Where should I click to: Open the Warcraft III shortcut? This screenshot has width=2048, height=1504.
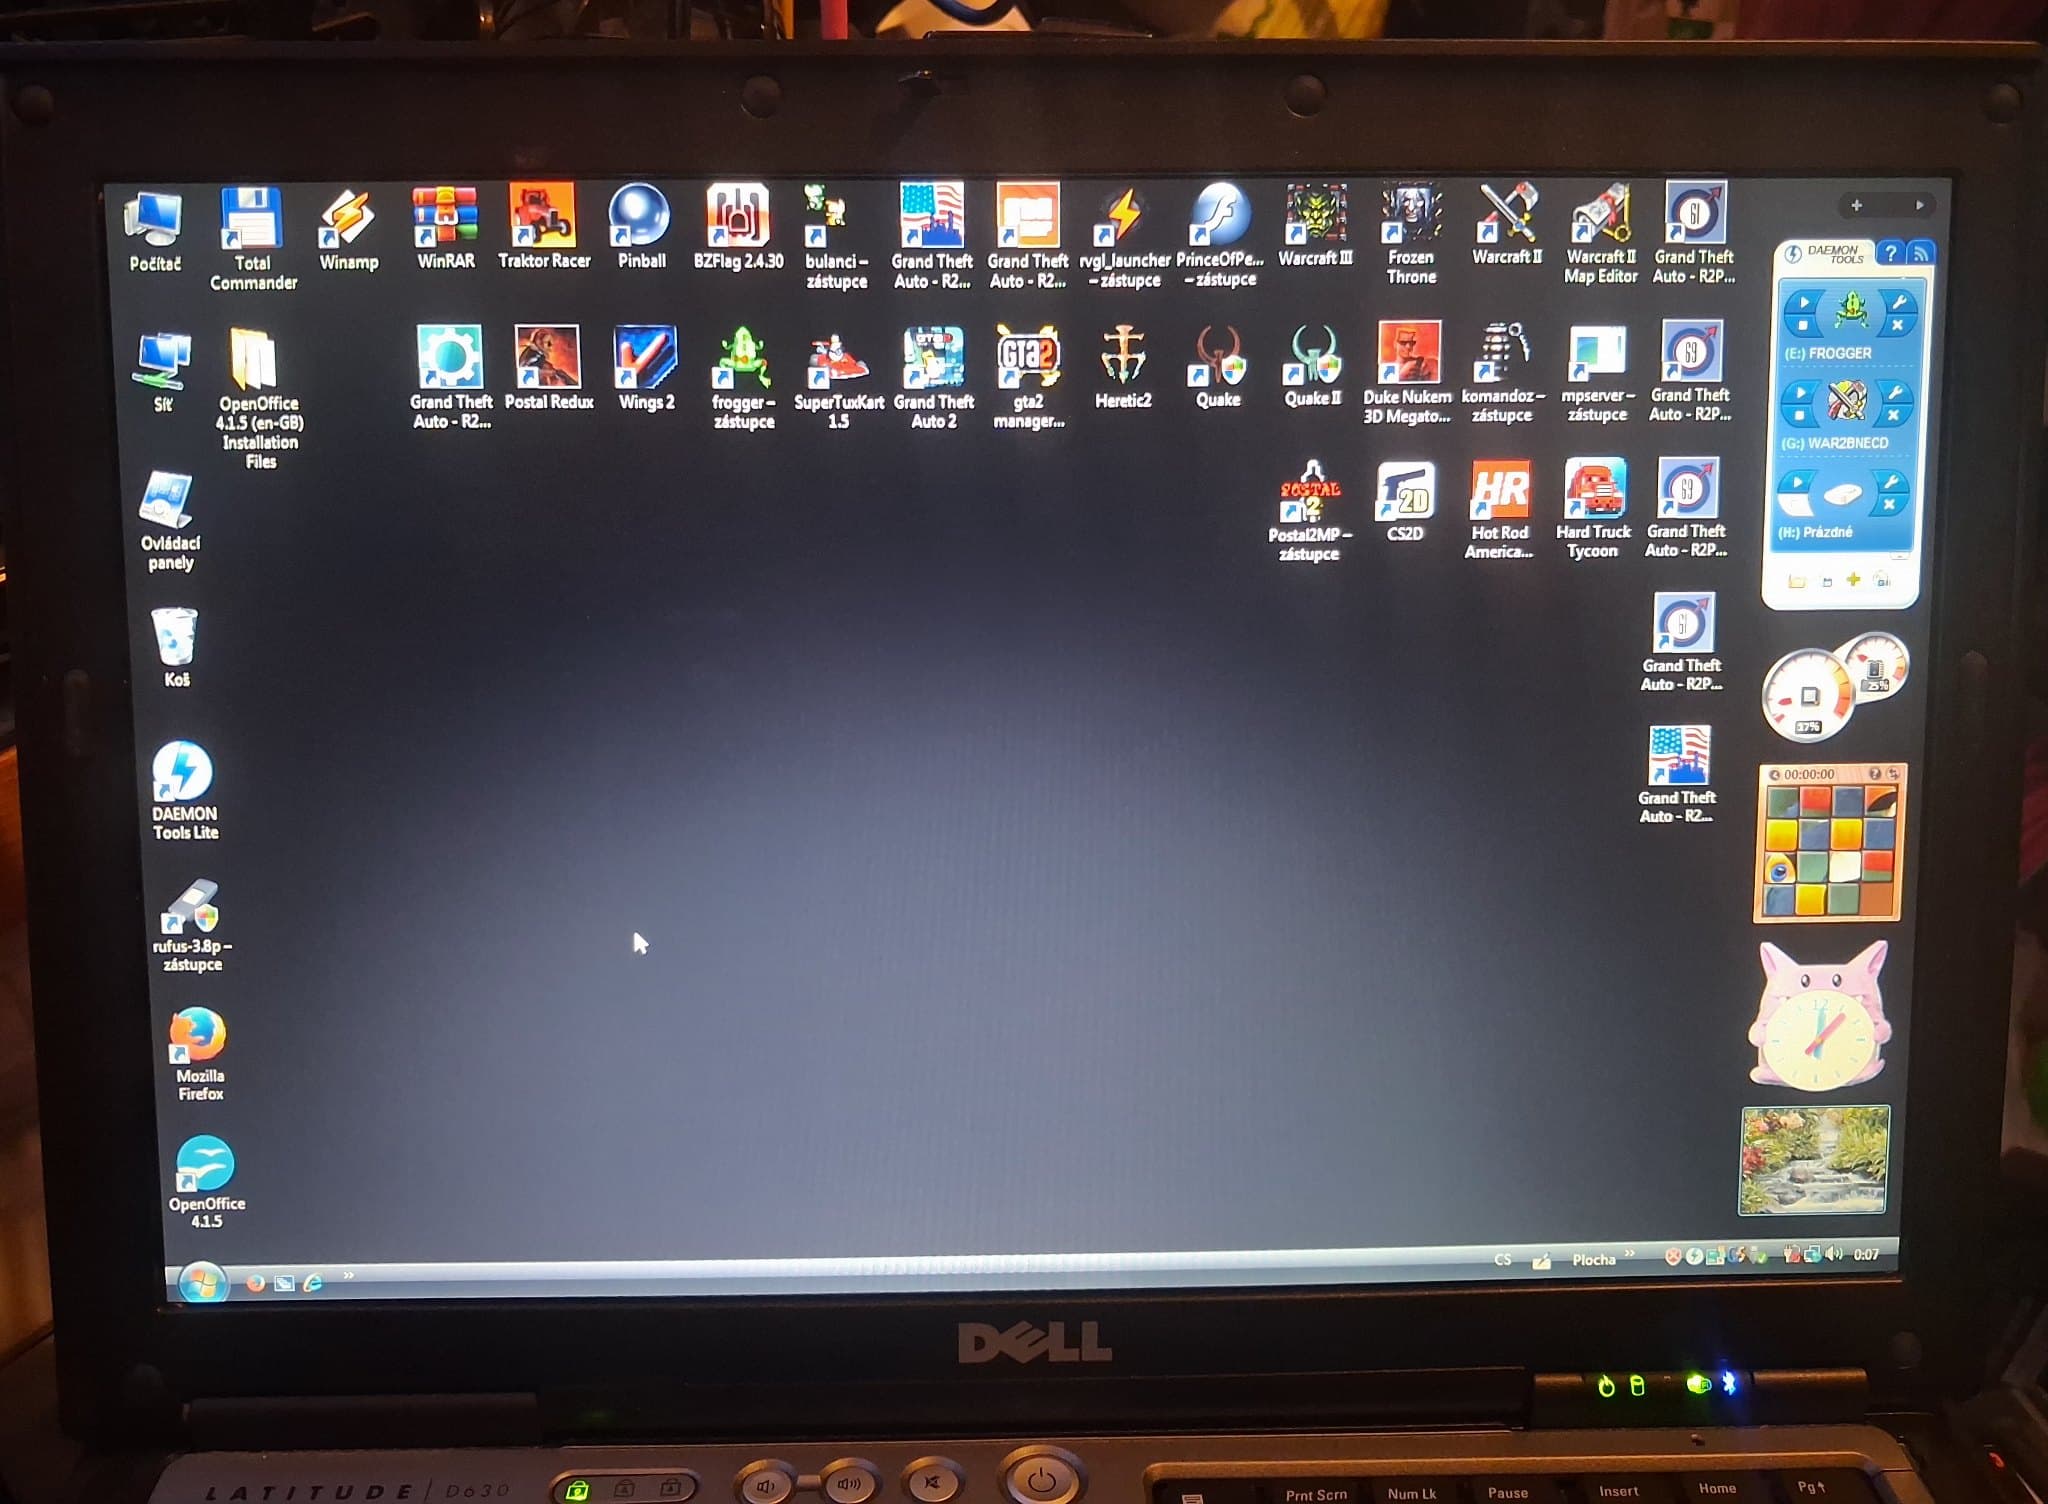pos(1315,225)
